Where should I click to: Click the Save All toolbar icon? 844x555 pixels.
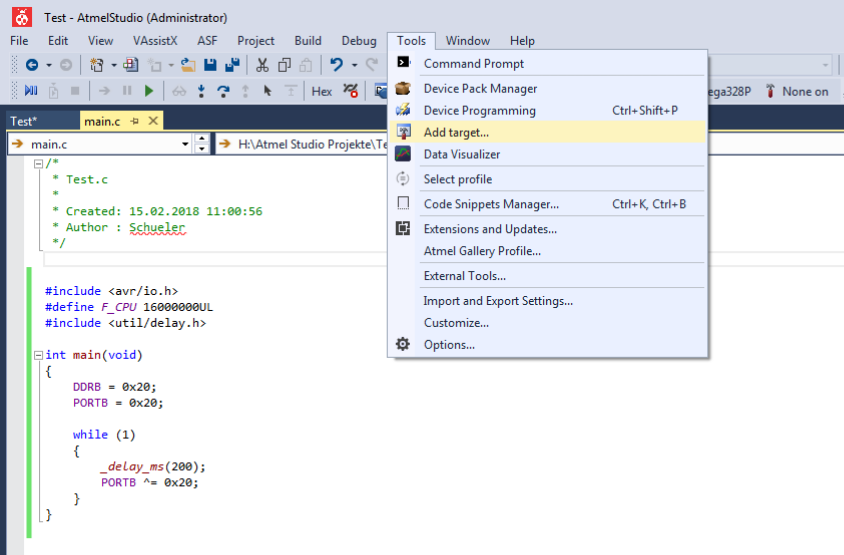point(232,65)
